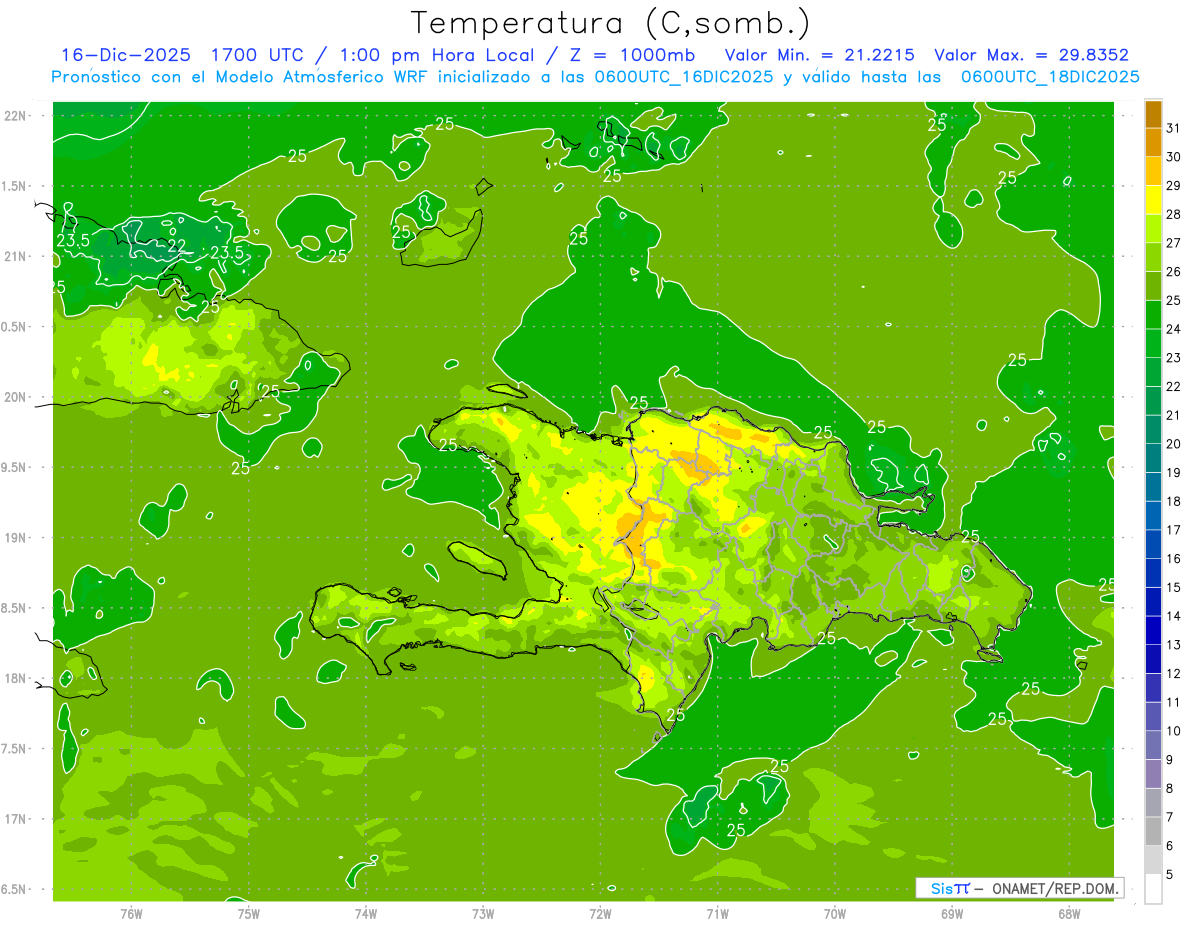Click the "73W" longitude axis label
Screen dimensions: 1200x927
[x=483, y=913]
